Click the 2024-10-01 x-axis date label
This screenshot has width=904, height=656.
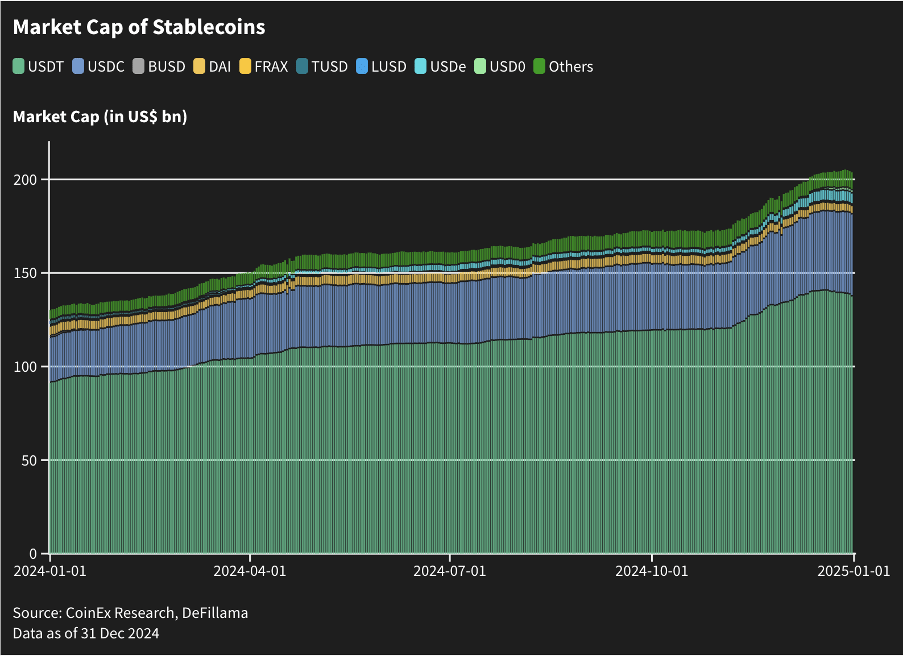point(652,571)
